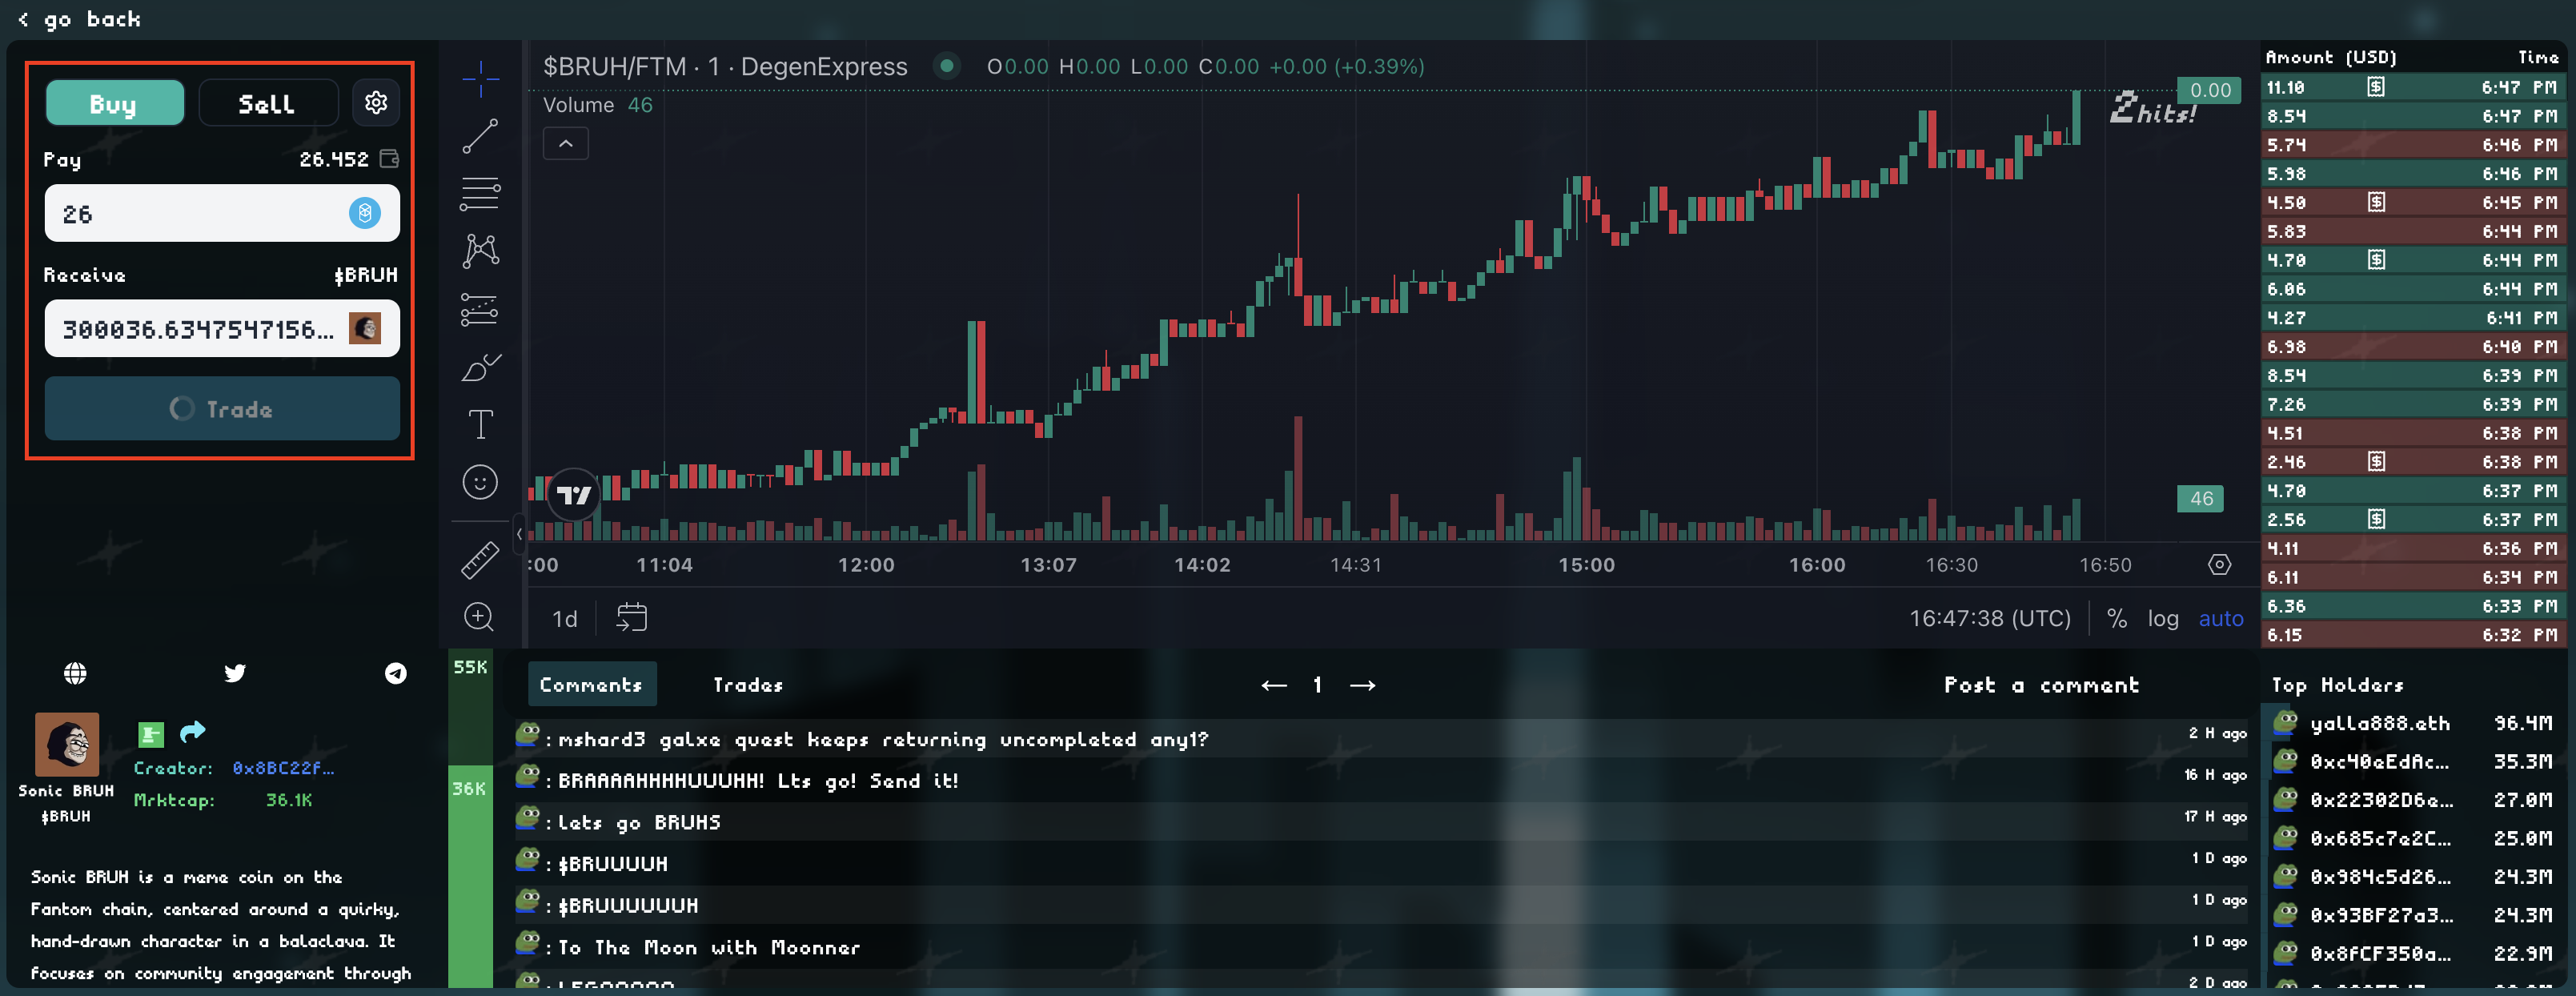Open the Twitter link icon

tap(235, 673)
